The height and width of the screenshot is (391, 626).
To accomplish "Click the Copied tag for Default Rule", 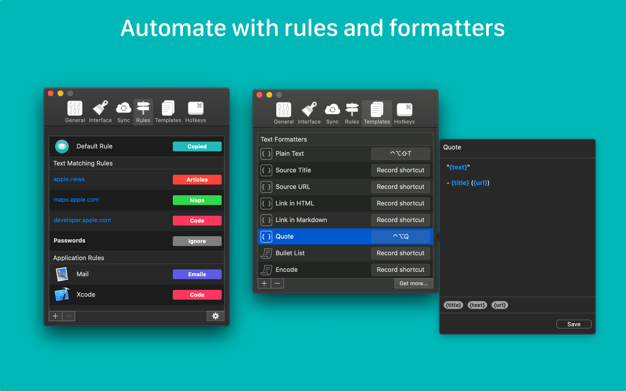I will (x=197, y=147).
